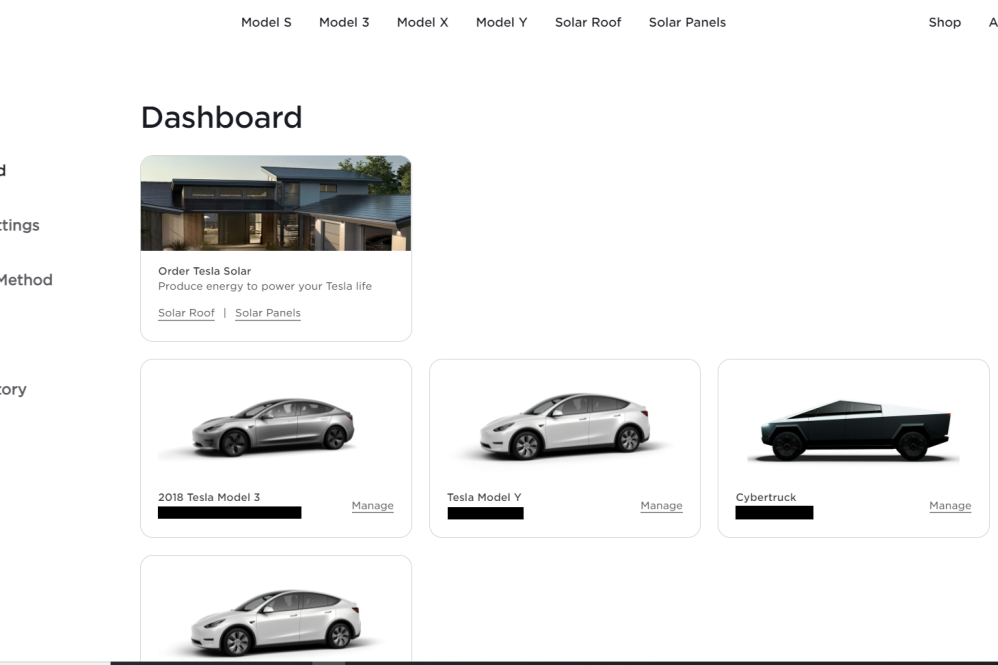Open the Shop page
This screenshot has height=665, width=998.
point(944,22)
